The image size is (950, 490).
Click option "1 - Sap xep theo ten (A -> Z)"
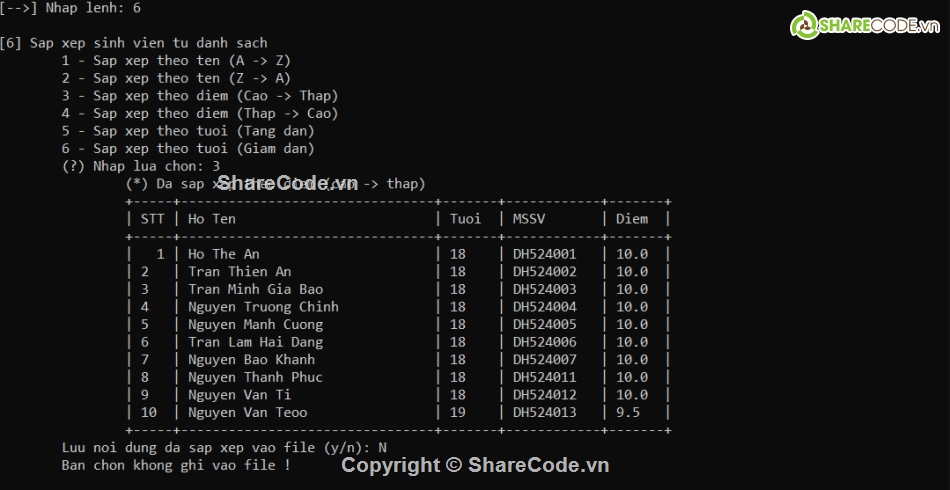tap(176, 61)
